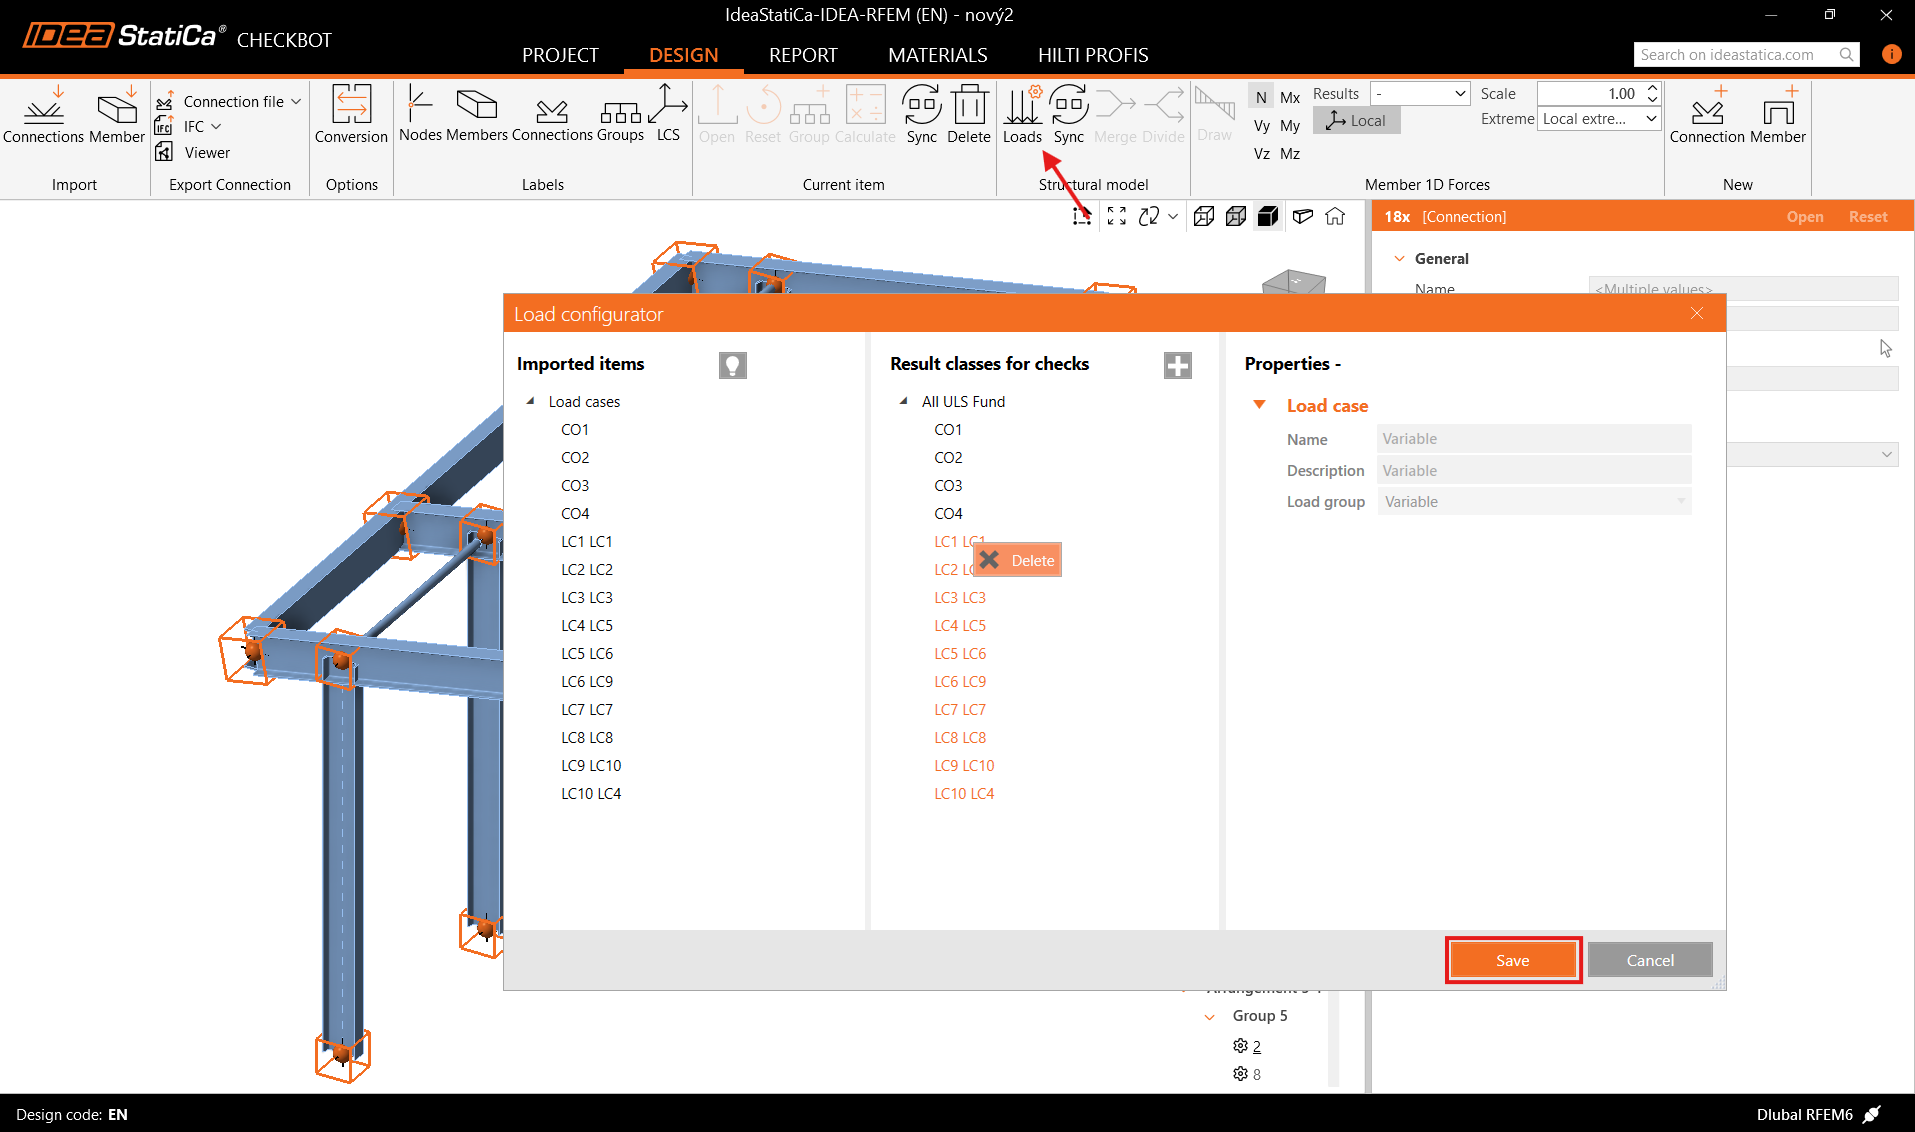
Task: Open the Results dropdown
Action: pos(1420,94)
